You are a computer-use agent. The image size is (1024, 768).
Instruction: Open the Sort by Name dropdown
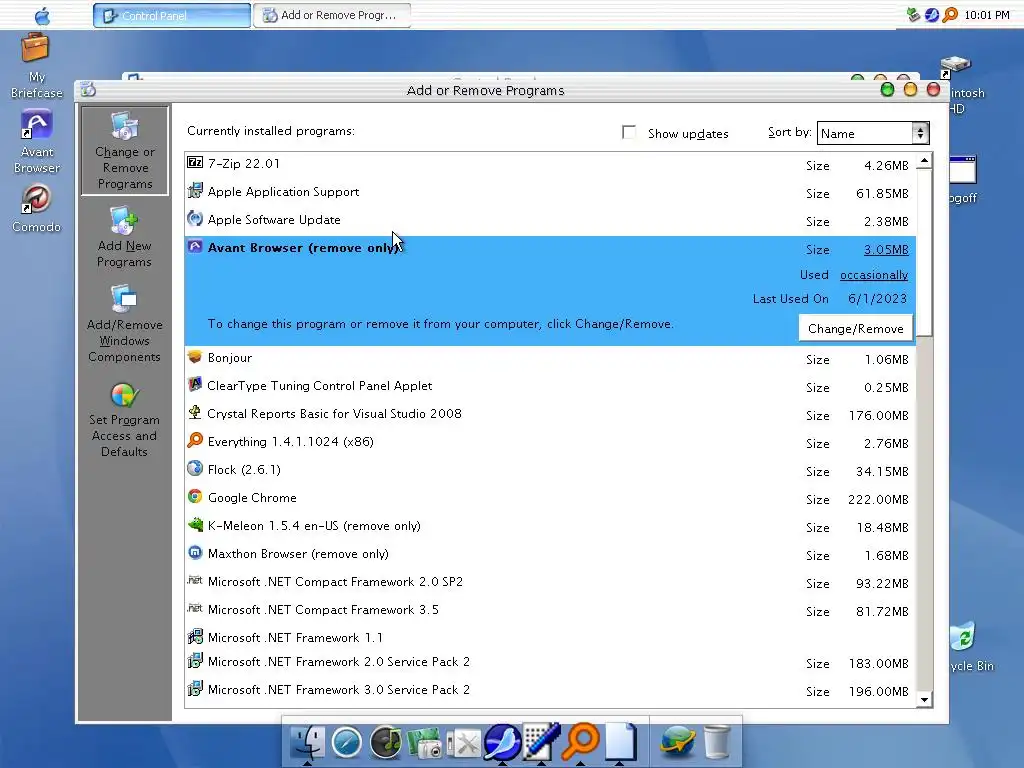point(872,133)
